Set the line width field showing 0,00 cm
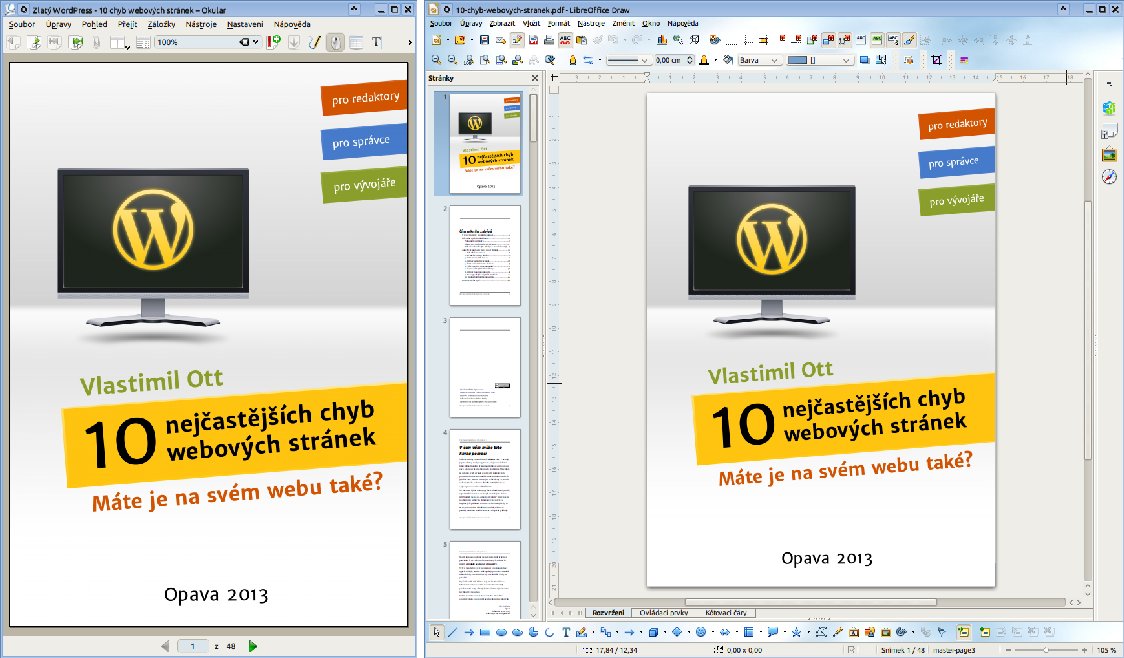Screen dimensions: 1124x658 (675, 60)
